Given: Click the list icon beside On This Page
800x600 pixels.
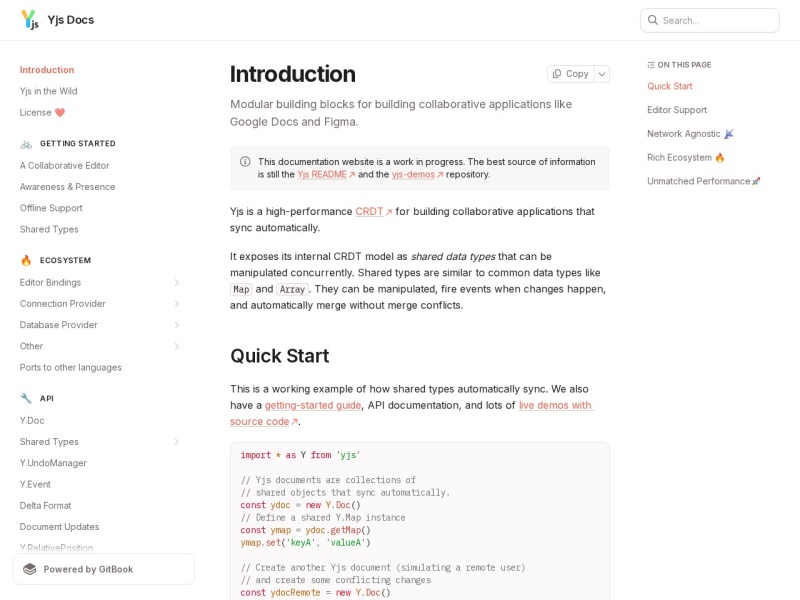Looking at the screenshot, I should [651, 65].
